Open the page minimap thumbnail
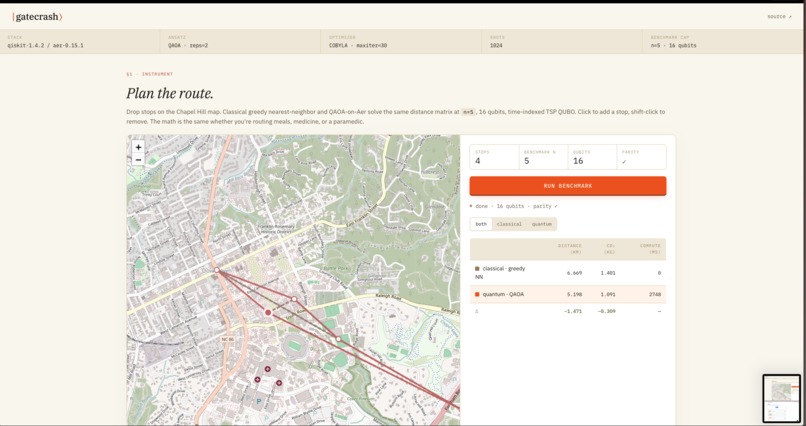Screen dimensions: 806x426 tap(781, 398)
